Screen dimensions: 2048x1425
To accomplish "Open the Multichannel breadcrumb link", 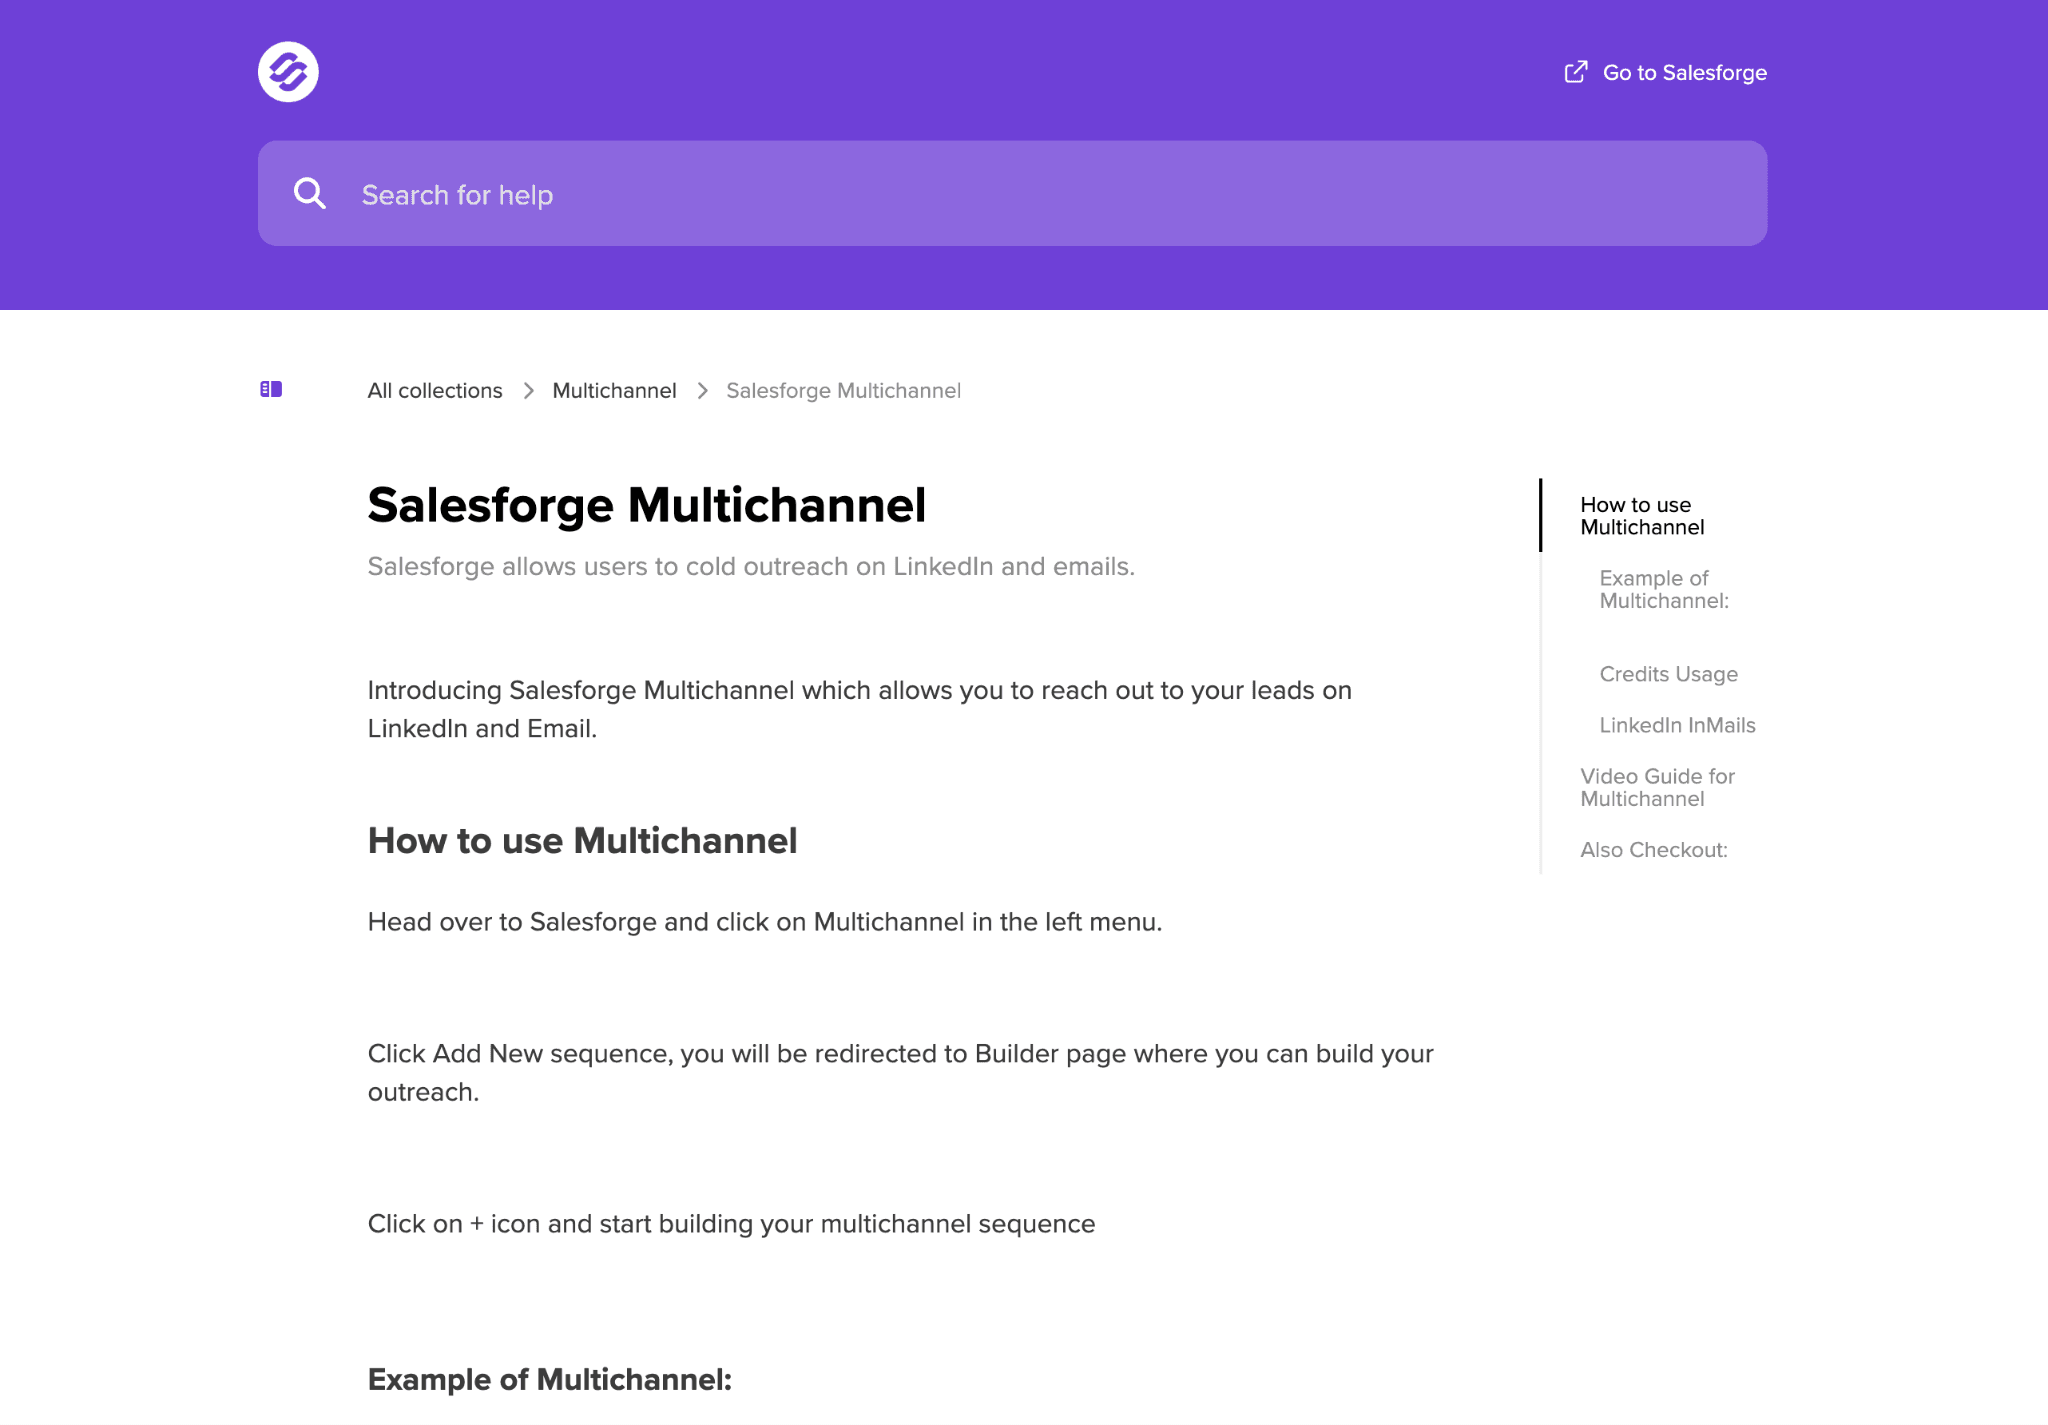I will tap(614, 391).
